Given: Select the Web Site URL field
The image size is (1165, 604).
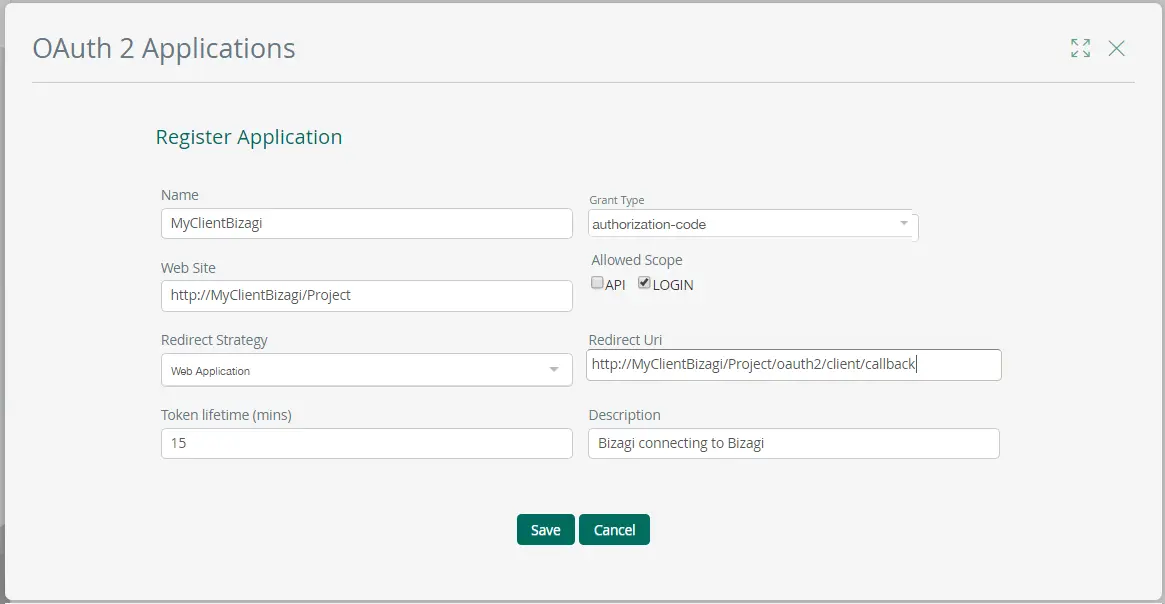Looking at the screenshot, I should pyautogui.click(x=366, y=296).
